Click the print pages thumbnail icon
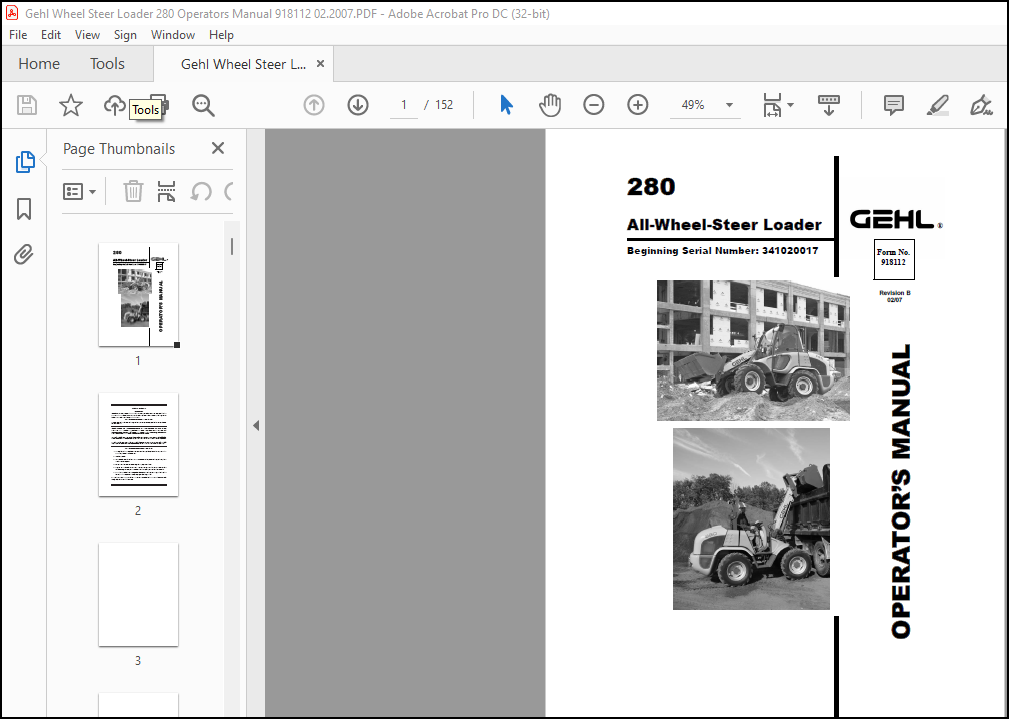Image resolution: width=1009 pixels, height=719 pixels. click(x=167, y=191)
